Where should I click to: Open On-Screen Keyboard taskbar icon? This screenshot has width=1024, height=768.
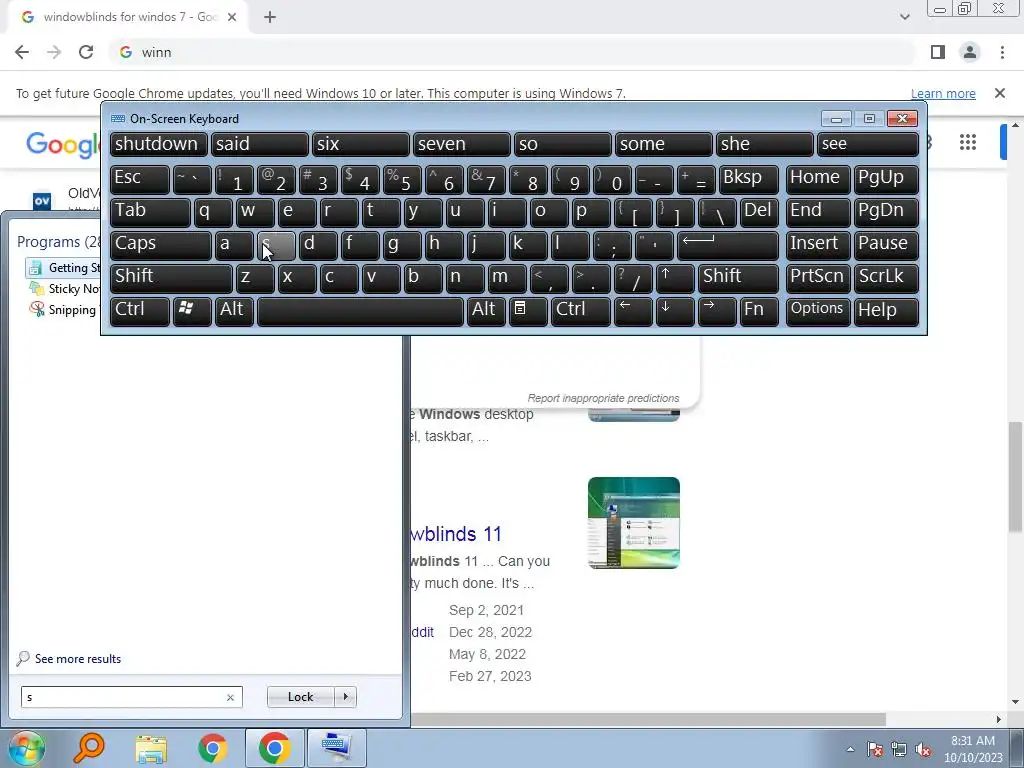pos(336,748)
